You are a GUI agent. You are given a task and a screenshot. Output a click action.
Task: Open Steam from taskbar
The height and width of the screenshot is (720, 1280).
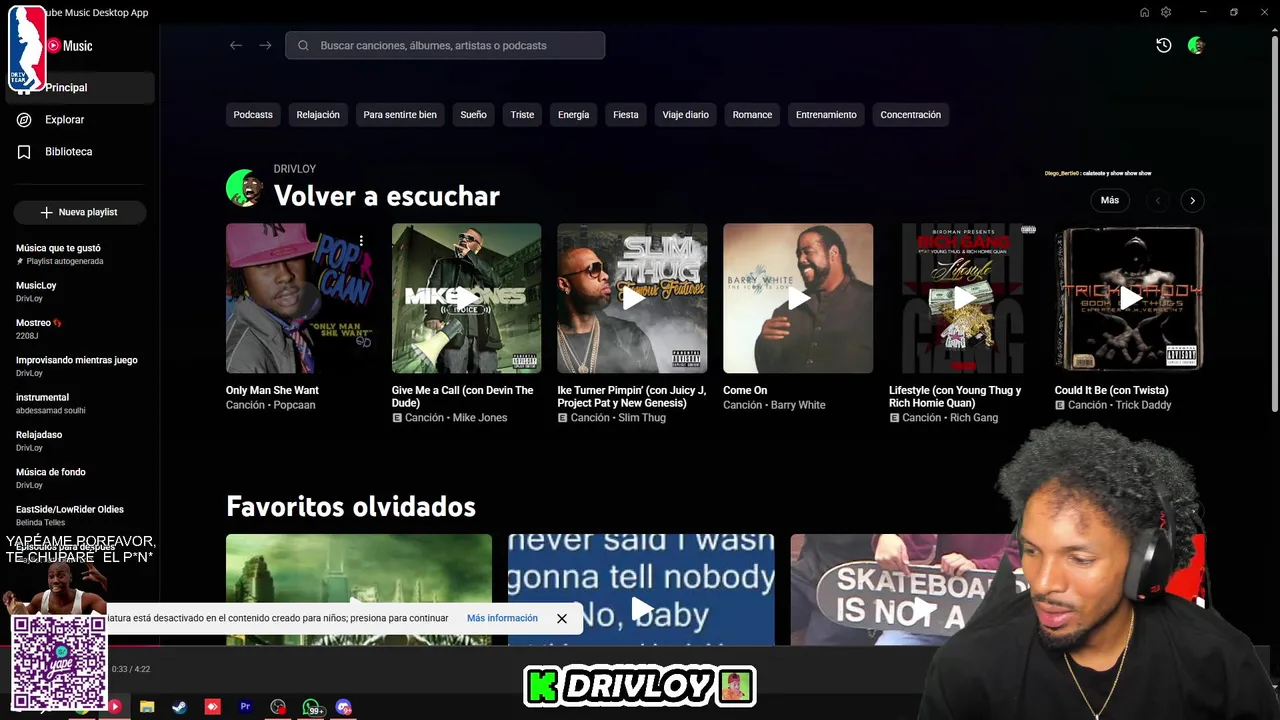pos(179,707)
